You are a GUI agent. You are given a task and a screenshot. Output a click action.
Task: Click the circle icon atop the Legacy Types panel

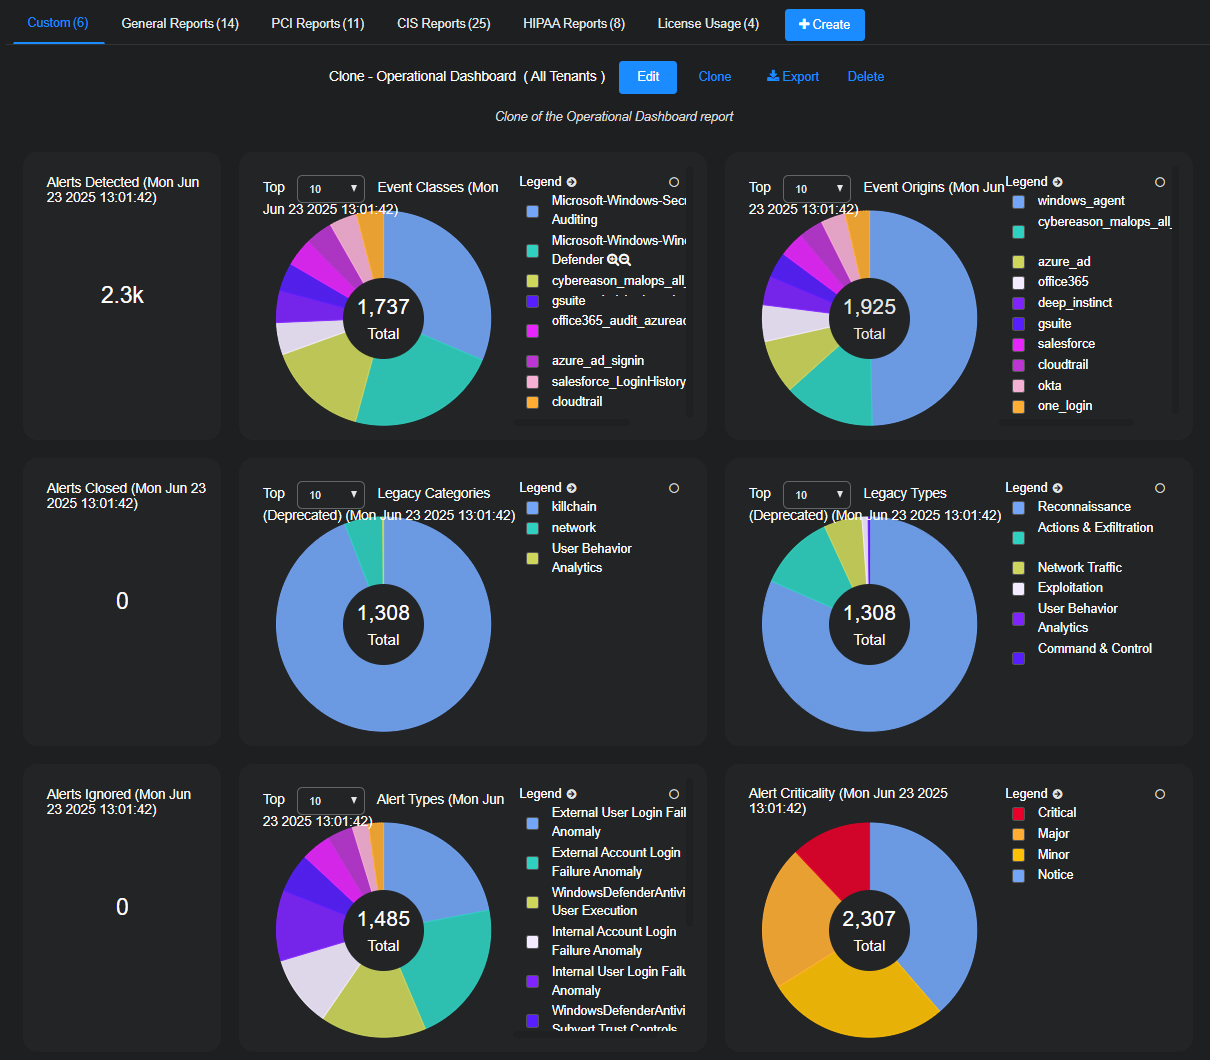click(1159, 487)
